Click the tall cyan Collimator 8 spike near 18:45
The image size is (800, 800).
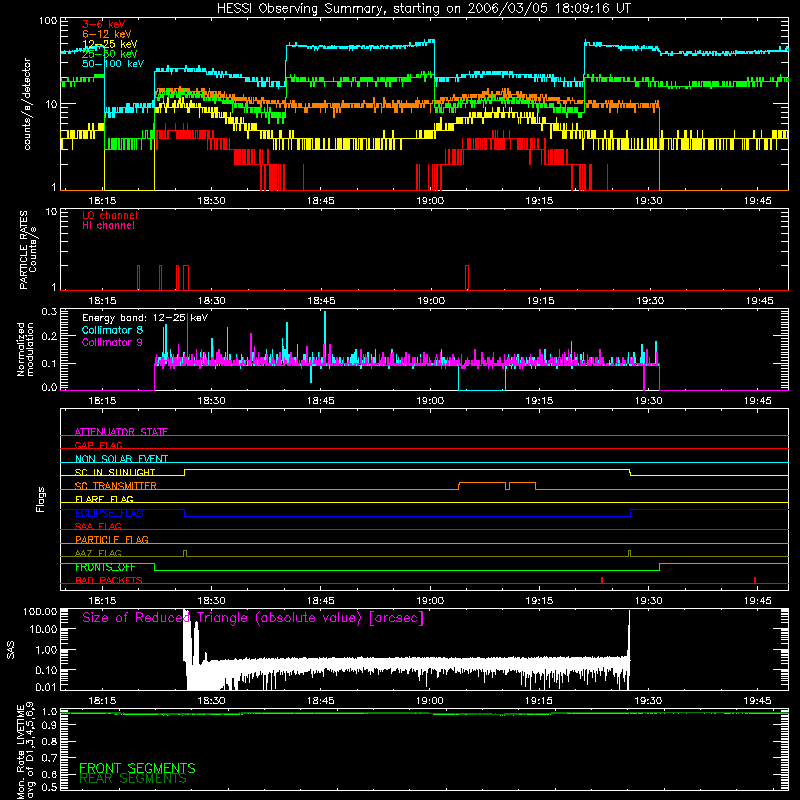click(325, 337)
